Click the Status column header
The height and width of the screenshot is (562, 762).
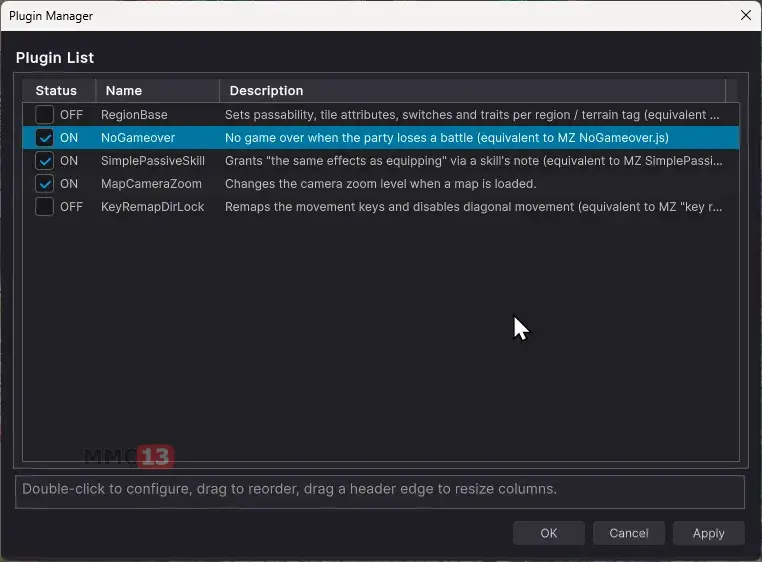pos(59,91)
